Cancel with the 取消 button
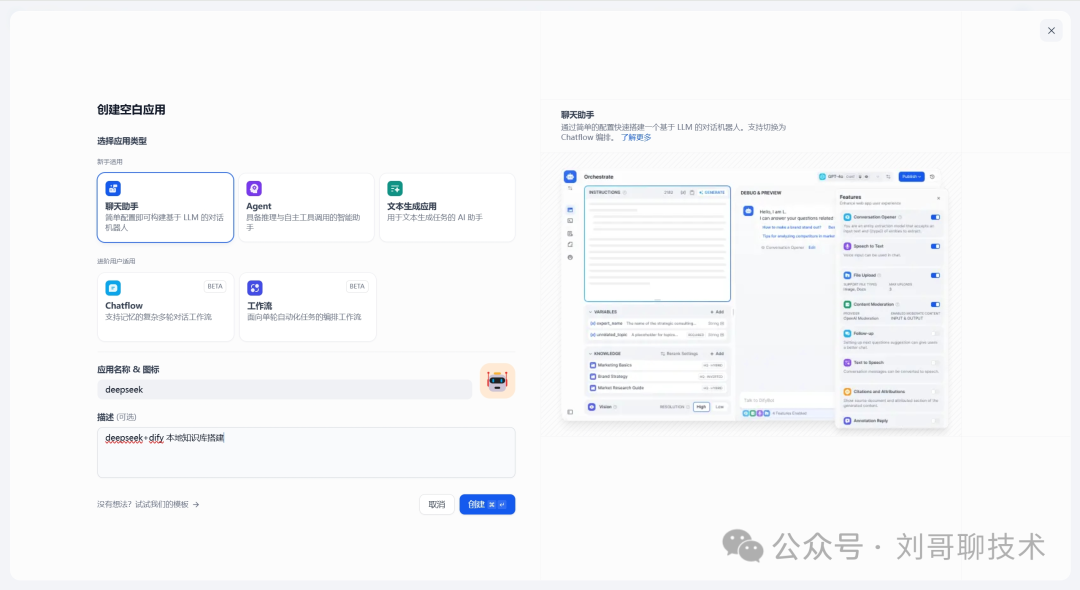 pos(437,505)
